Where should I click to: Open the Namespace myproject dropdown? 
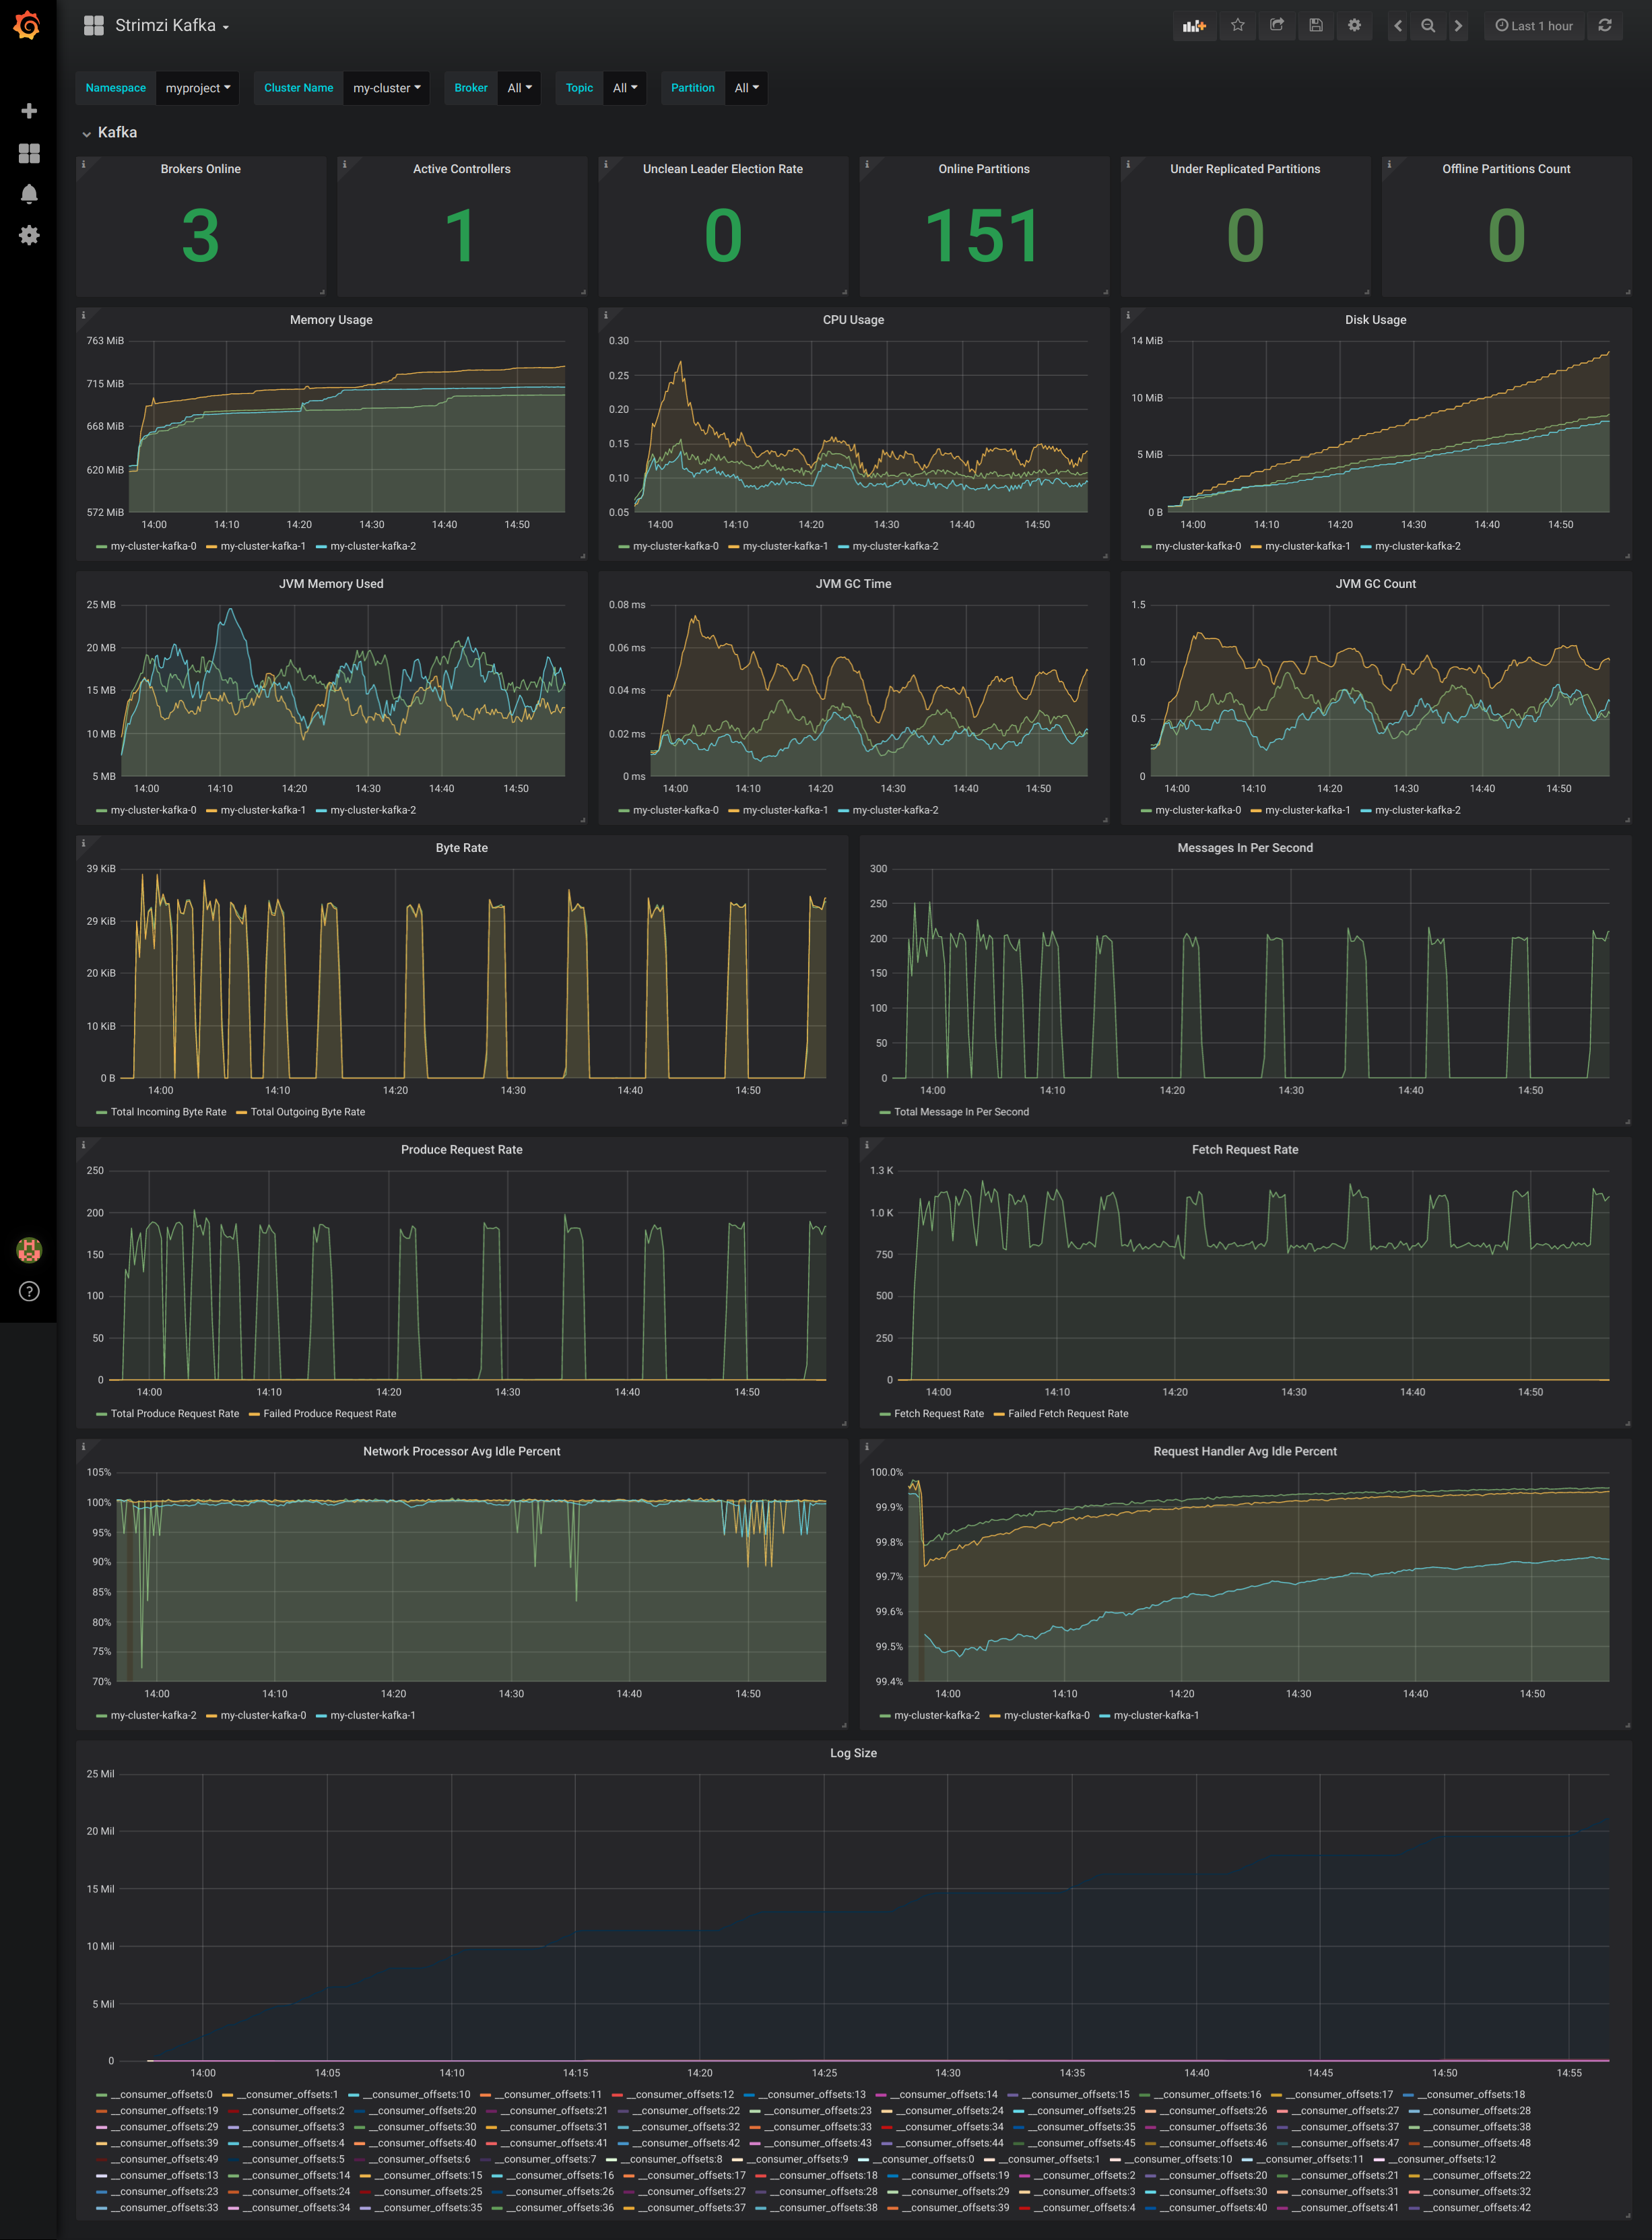(x=197, y=88)
